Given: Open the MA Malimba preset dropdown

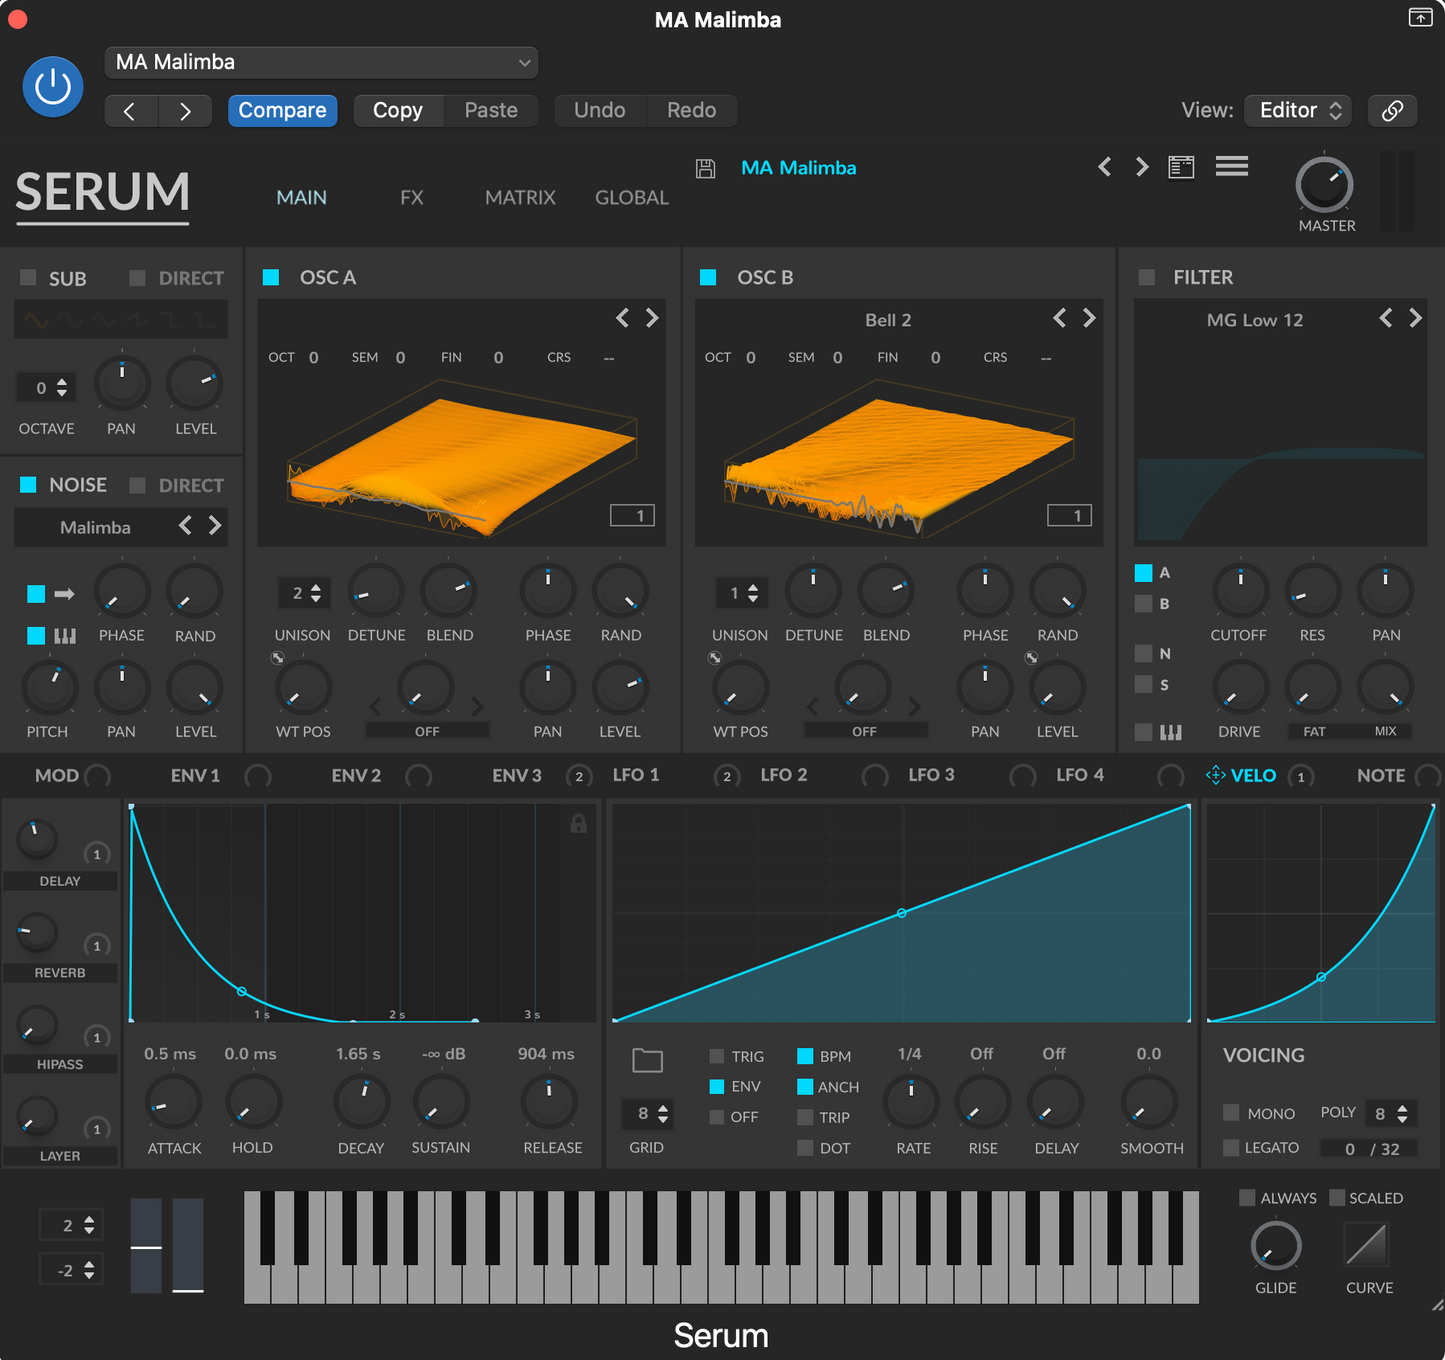Looking at the screenshot, I should [321, 62].
